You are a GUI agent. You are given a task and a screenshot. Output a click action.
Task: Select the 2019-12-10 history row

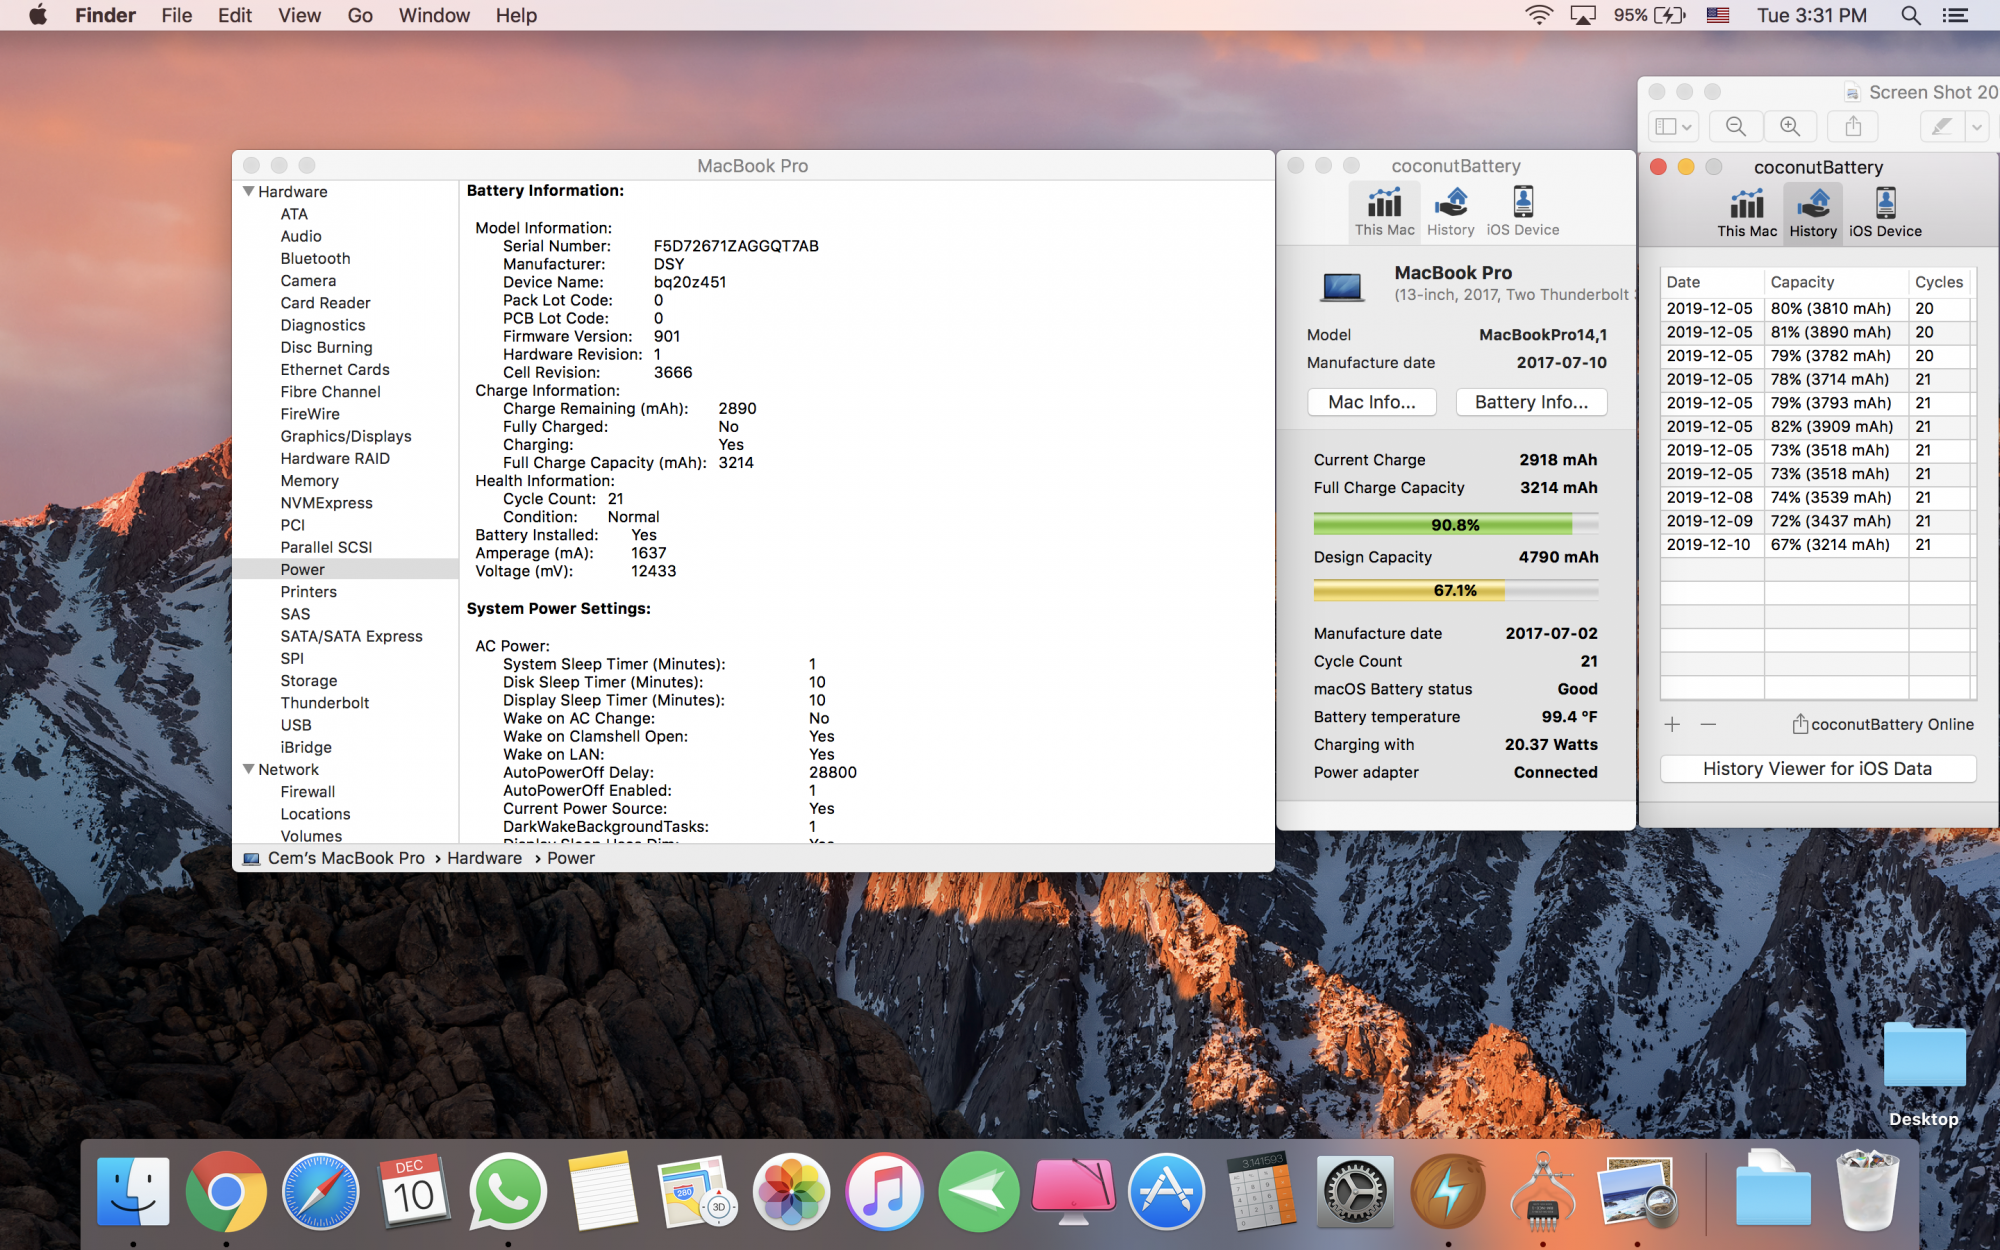(1815, 545)
